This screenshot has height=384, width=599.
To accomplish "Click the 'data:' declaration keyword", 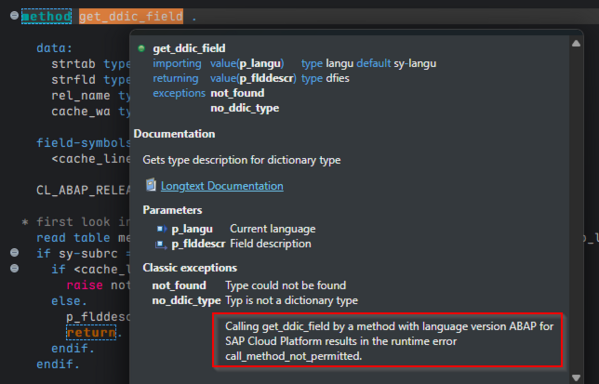I will click(54, 48).
